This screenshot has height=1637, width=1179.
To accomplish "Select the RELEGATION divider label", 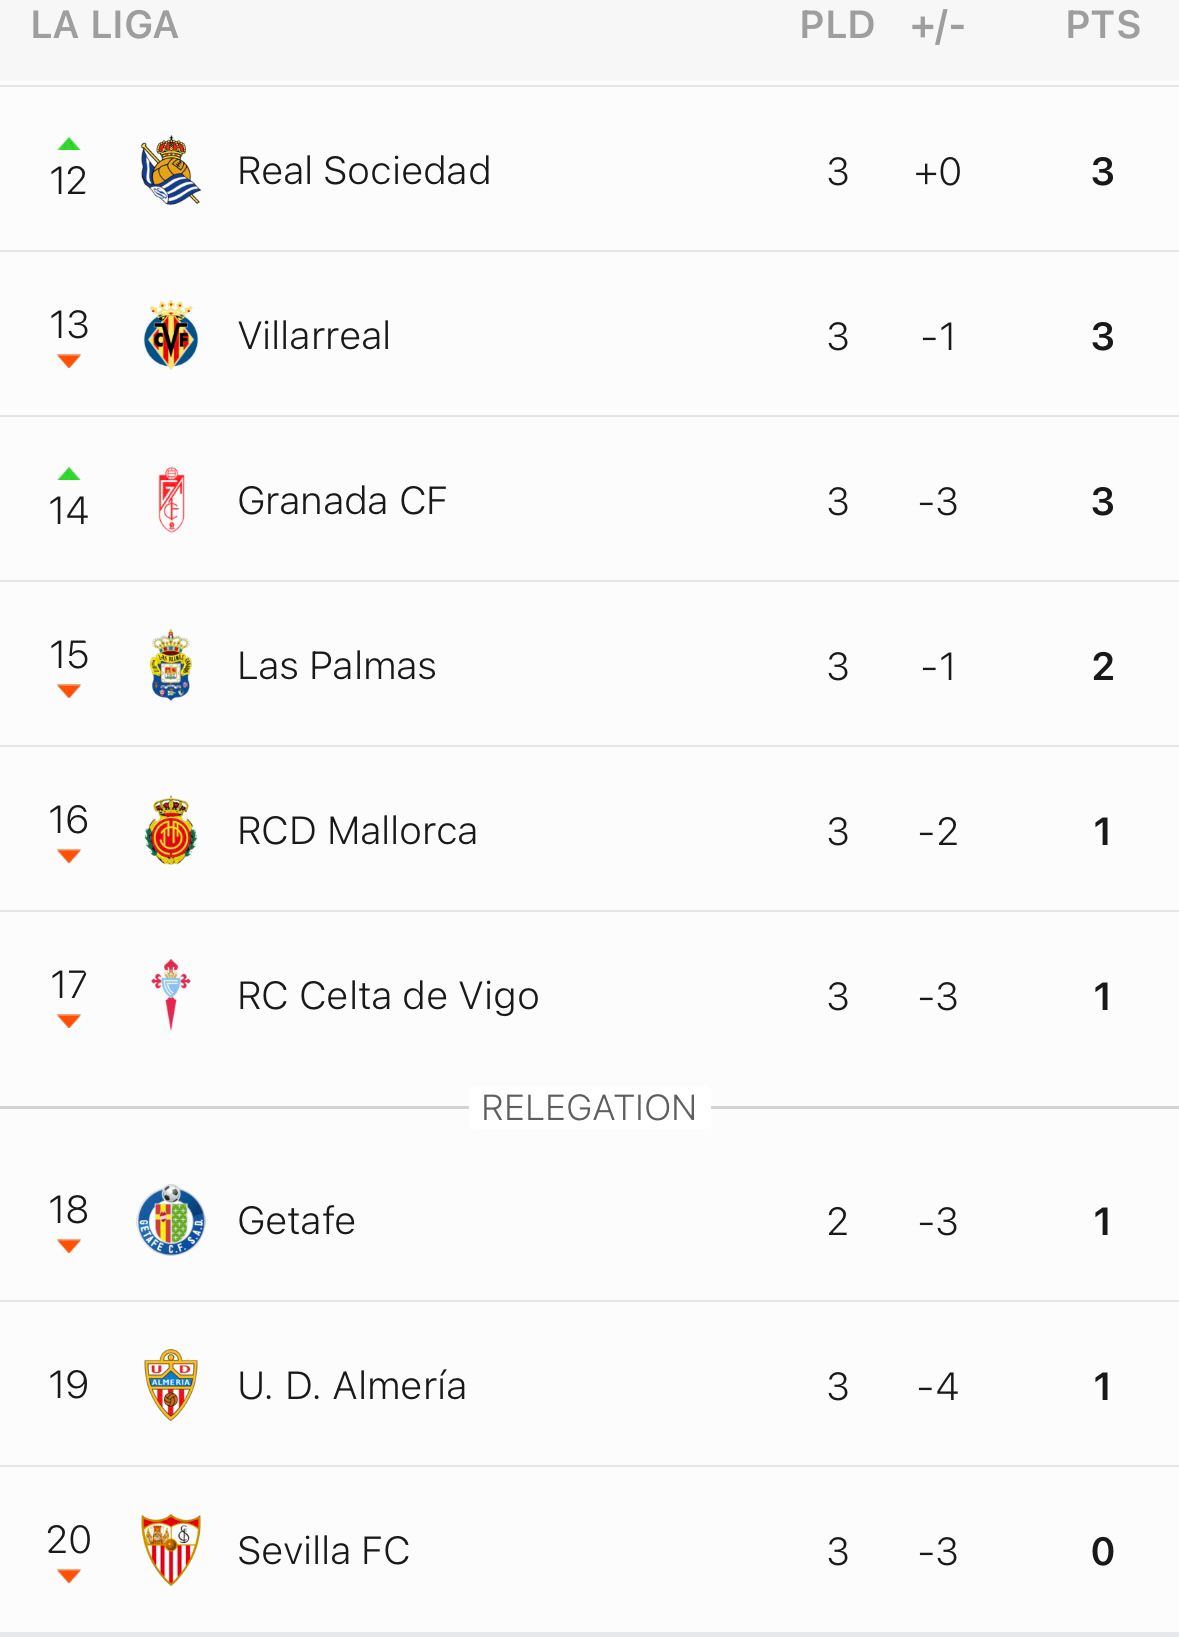I will point(589,1108).
